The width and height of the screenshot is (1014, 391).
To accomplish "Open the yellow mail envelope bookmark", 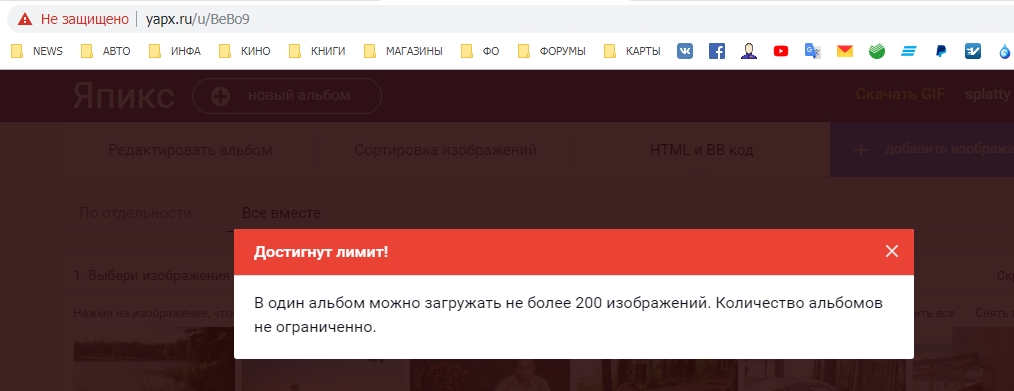I will point(845,51).
